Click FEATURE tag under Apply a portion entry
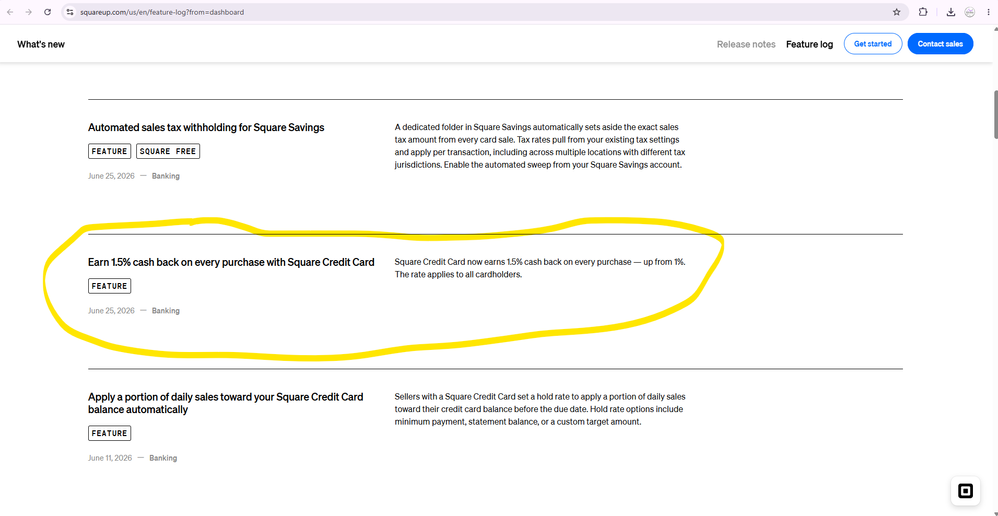 click(x=109, y=433)
